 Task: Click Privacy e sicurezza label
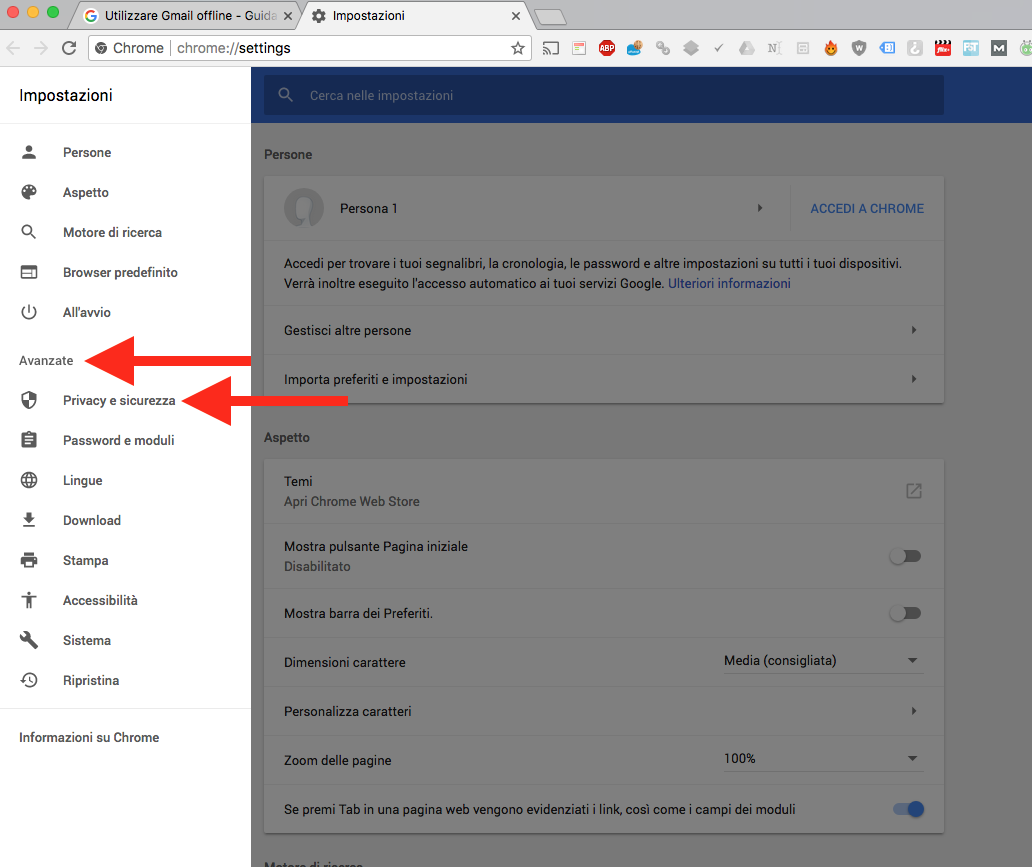[x=119, y=400]
